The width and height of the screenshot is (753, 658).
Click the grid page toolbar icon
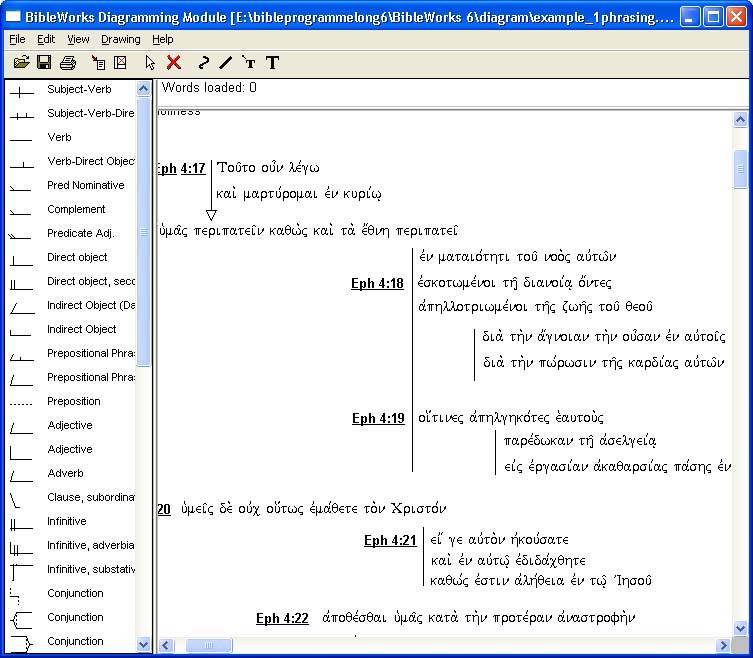pyautogui.click(x=120, y=62)
